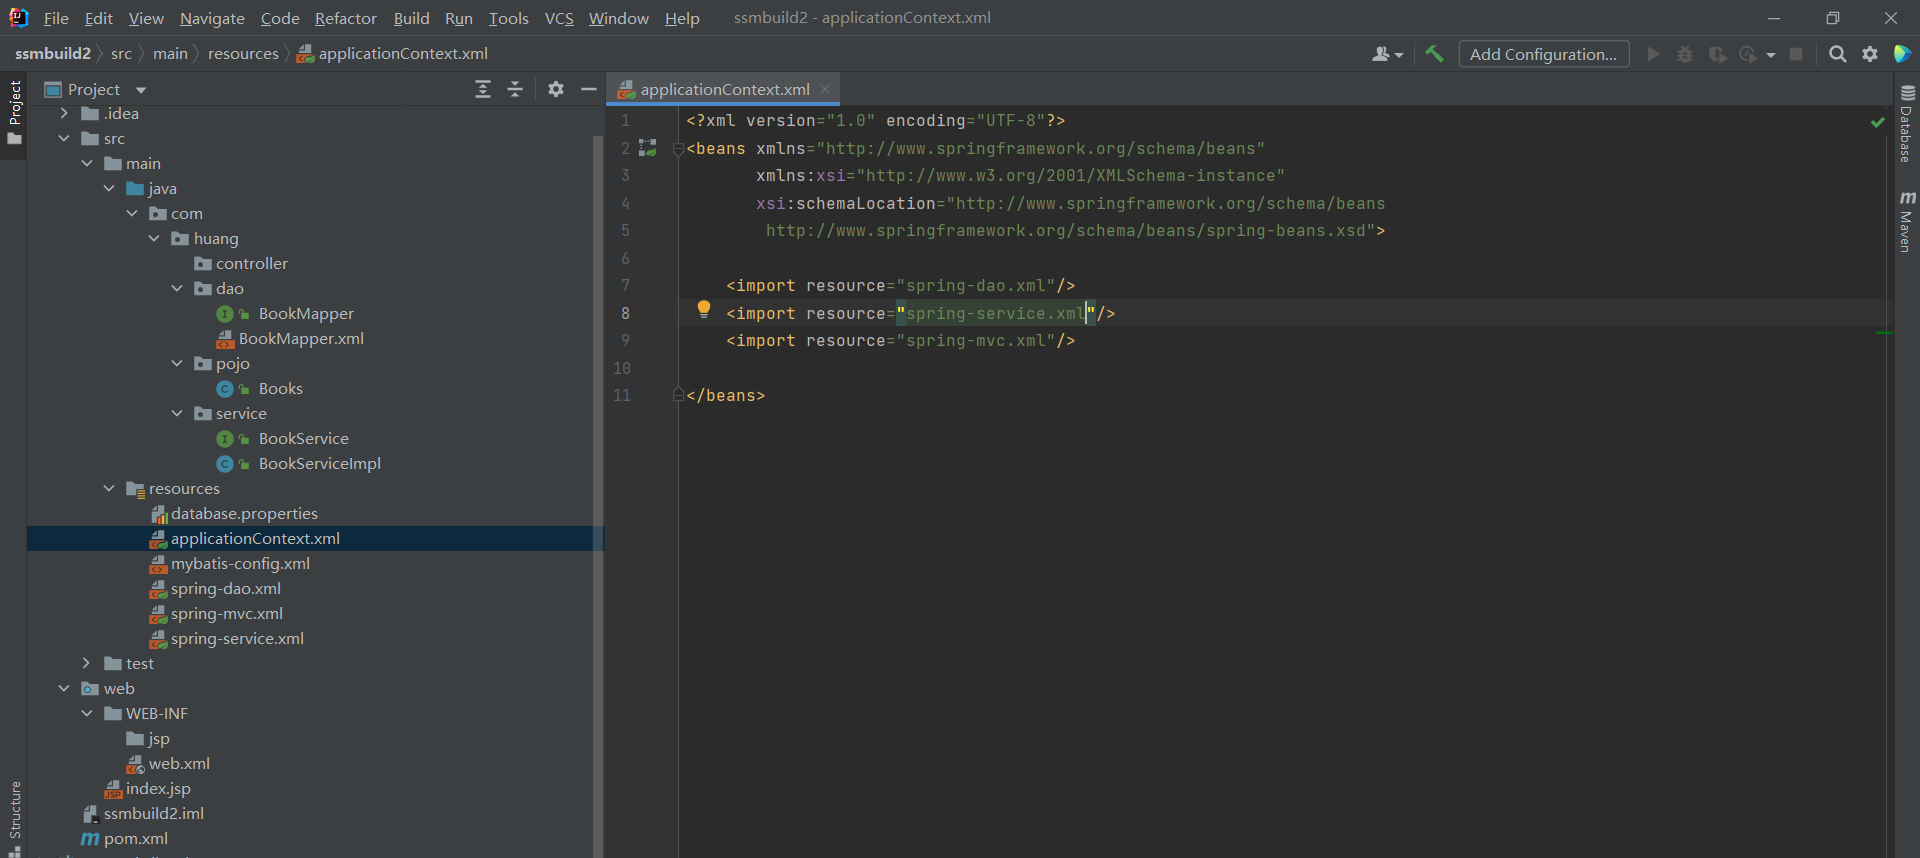Select spring-mvc.xml in the project tree
This screenshot has height=858, width=1920.
227,614
